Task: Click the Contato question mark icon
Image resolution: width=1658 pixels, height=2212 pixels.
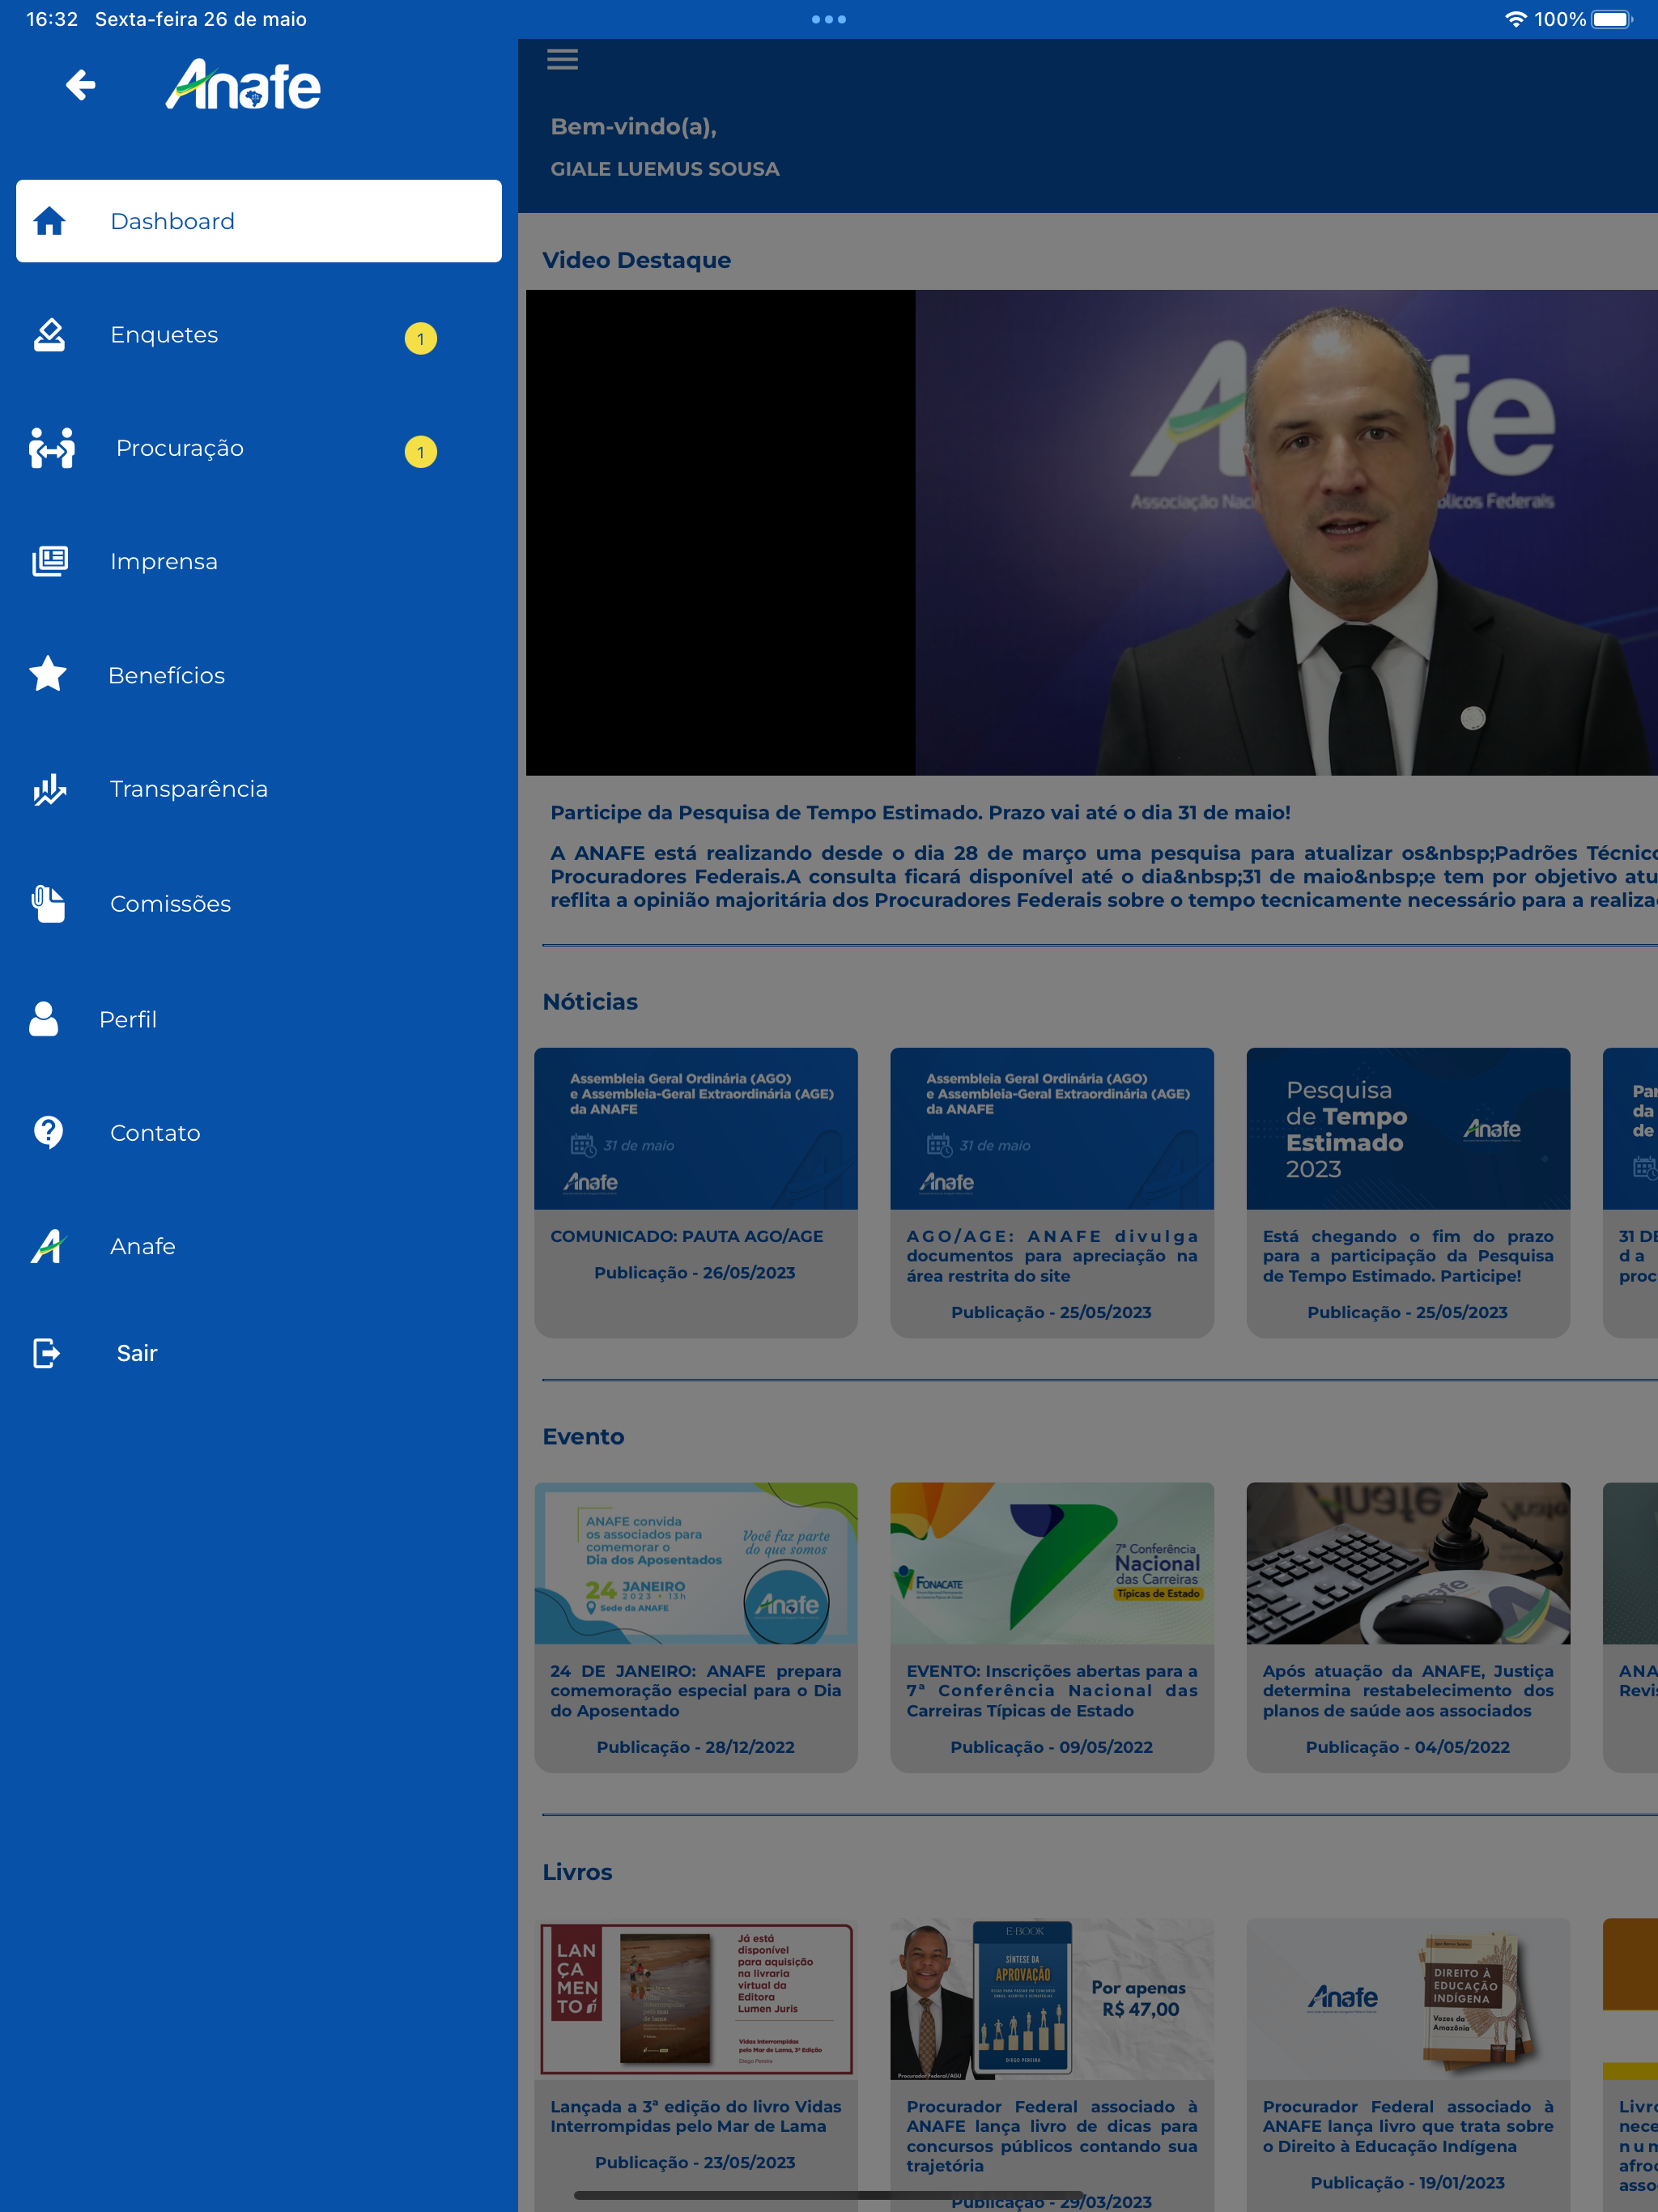Action: [x=48, y=1132]
